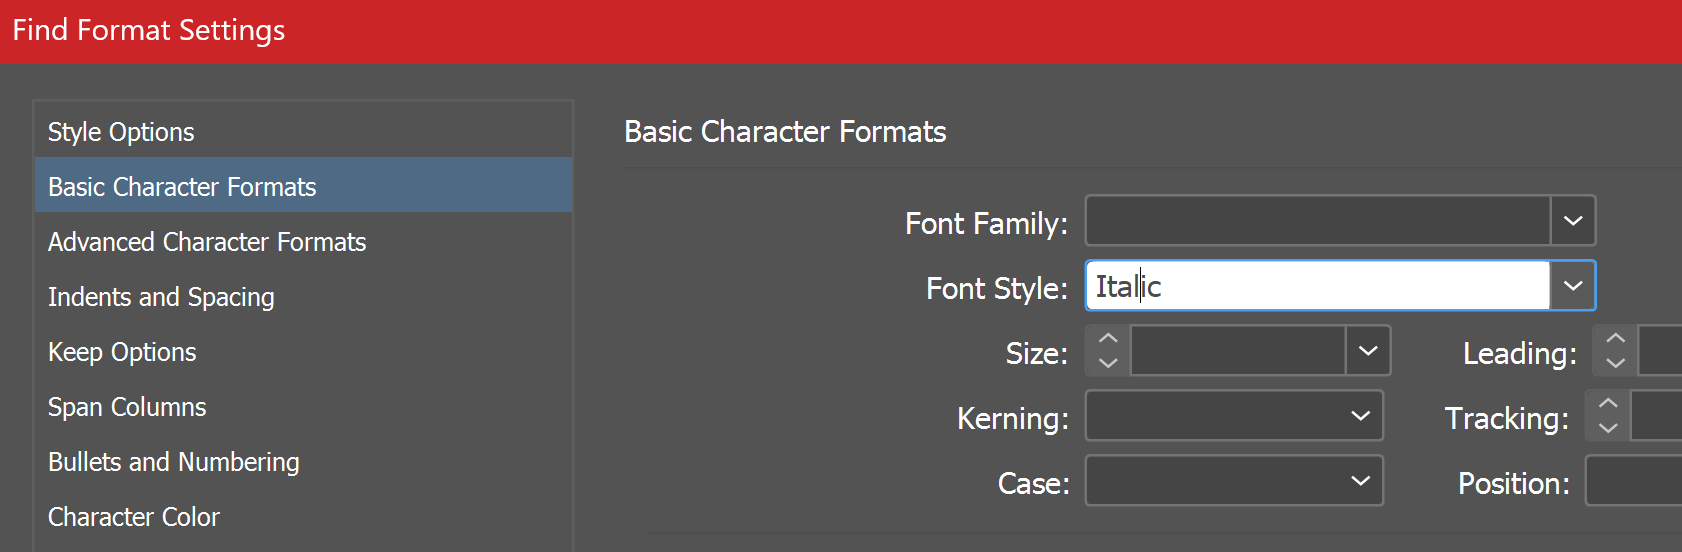Image resolution: width=1682 pixels, height=552 pixels.
Task: Open Advanced Character Formats section
Action: [207, 242]
